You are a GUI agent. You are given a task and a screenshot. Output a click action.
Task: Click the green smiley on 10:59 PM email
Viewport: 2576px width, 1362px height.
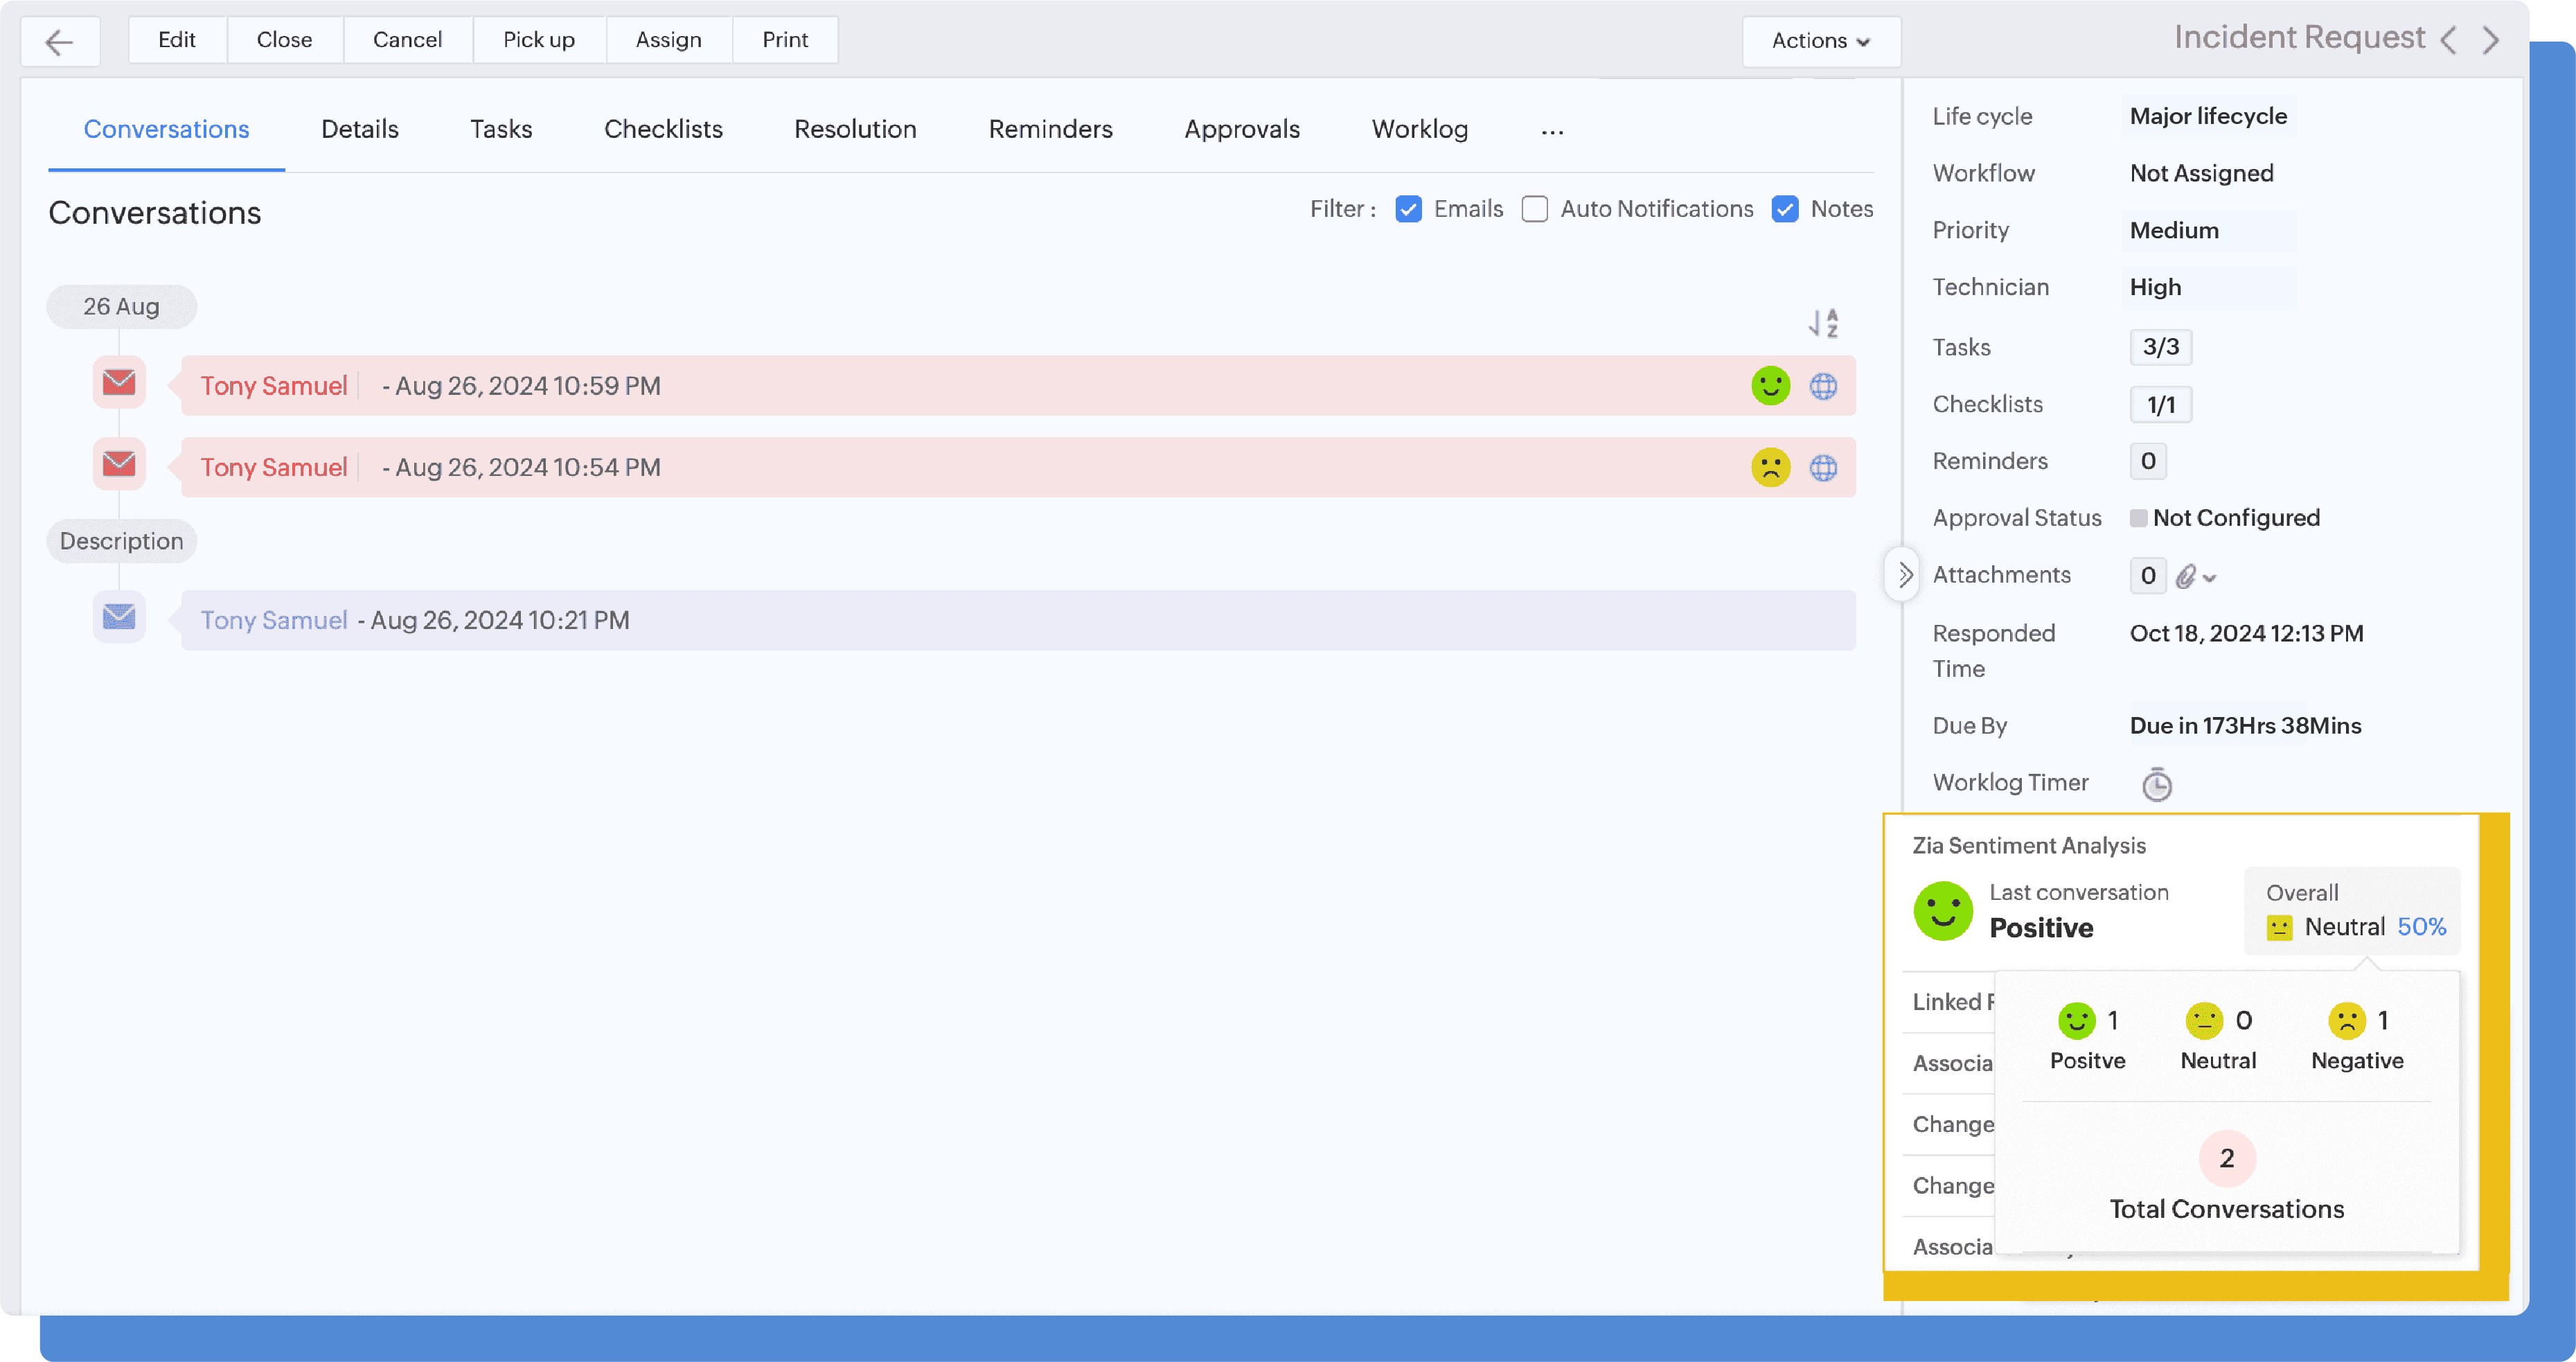1770,386
